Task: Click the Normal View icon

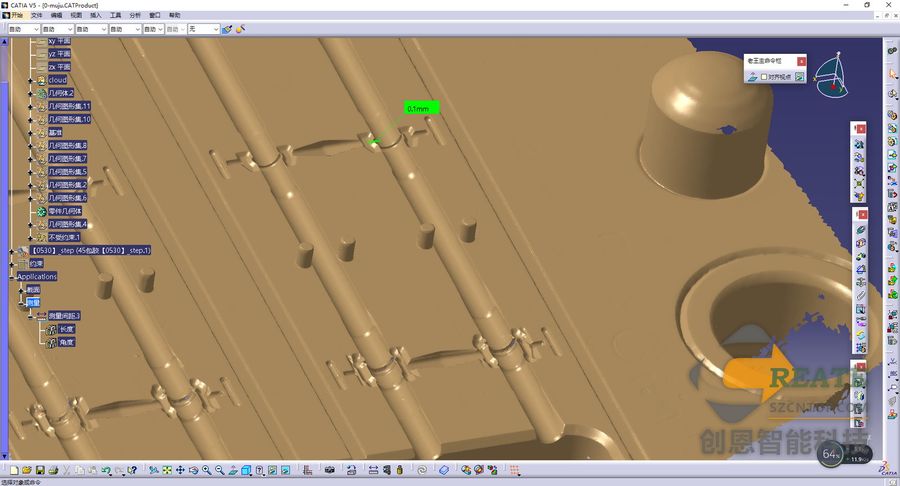Action: 233,470
